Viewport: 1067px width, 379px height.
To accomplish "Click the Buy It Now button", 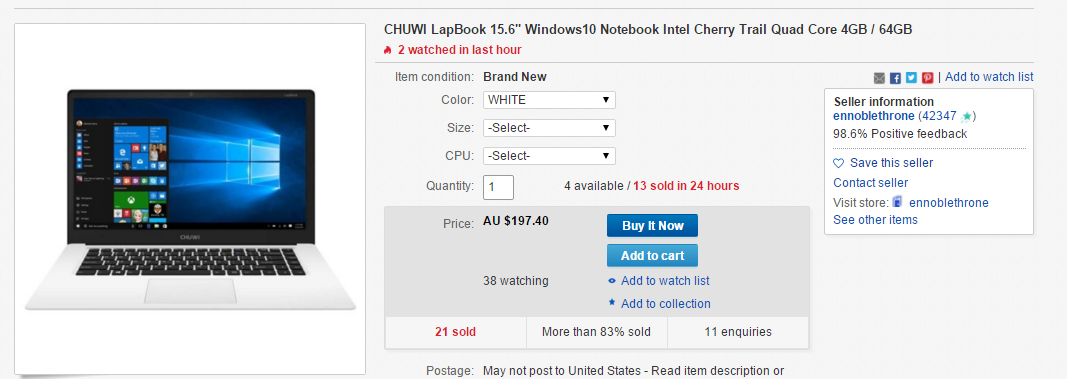I will coord(653,226).
